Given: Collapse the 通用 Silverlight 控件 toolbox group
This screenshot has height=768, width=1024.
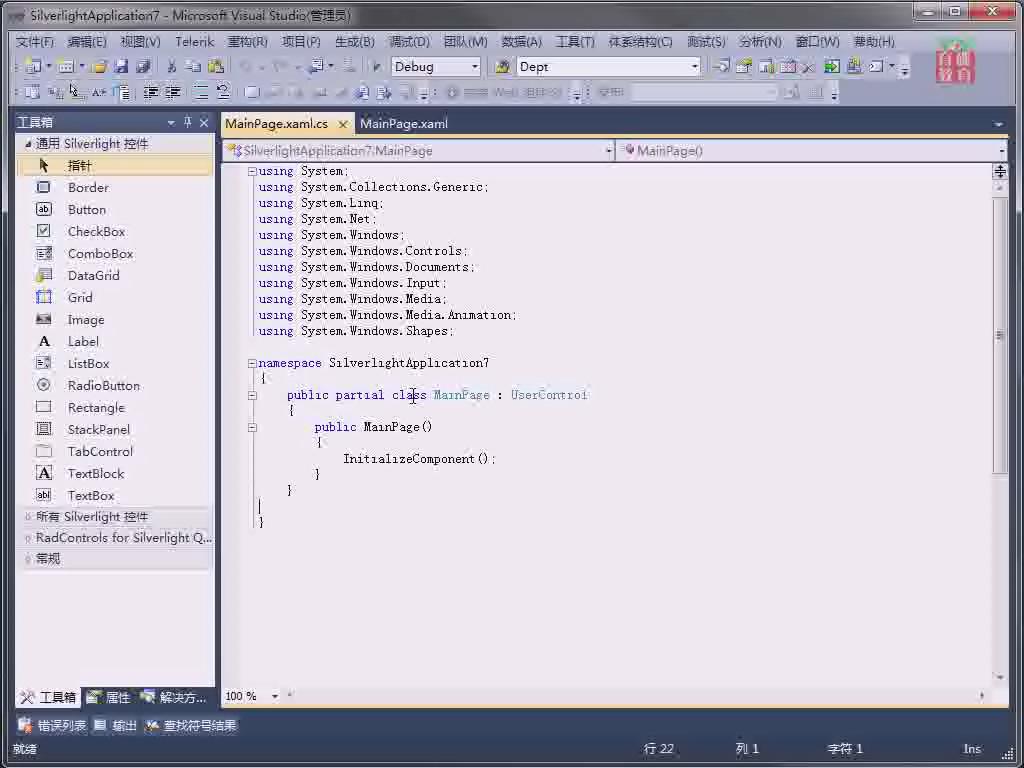Looking at the screenshot, I should click(28, 144).
